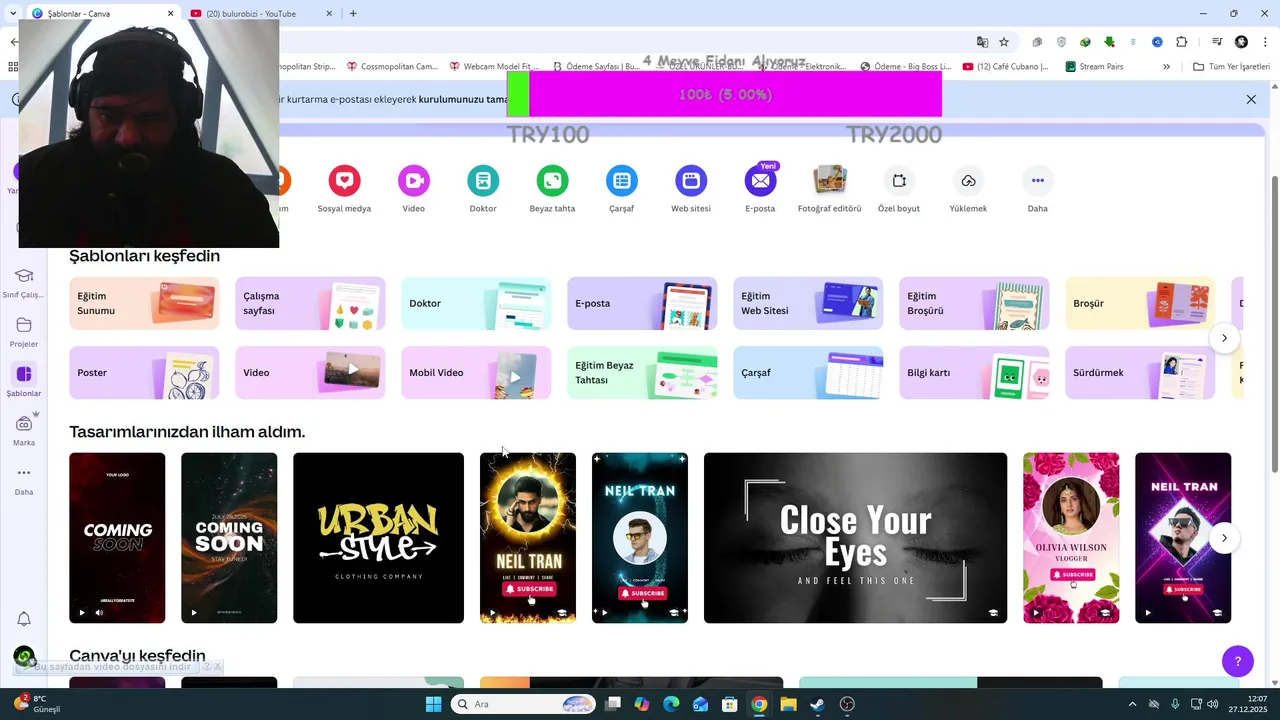This screenshot has height=720, width=1280.
Task: Click the Windows Start button
Action: click(x=433, y=704)
